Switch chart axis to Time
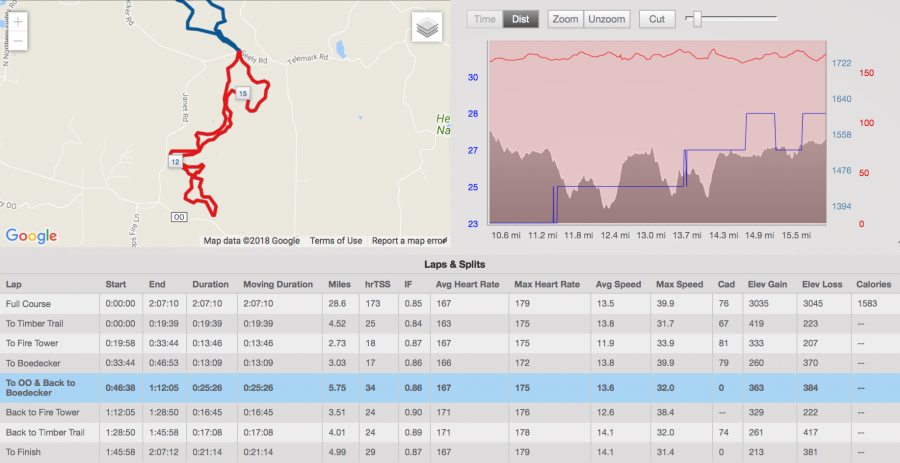 pyautogui.click(x=484, y=19)
